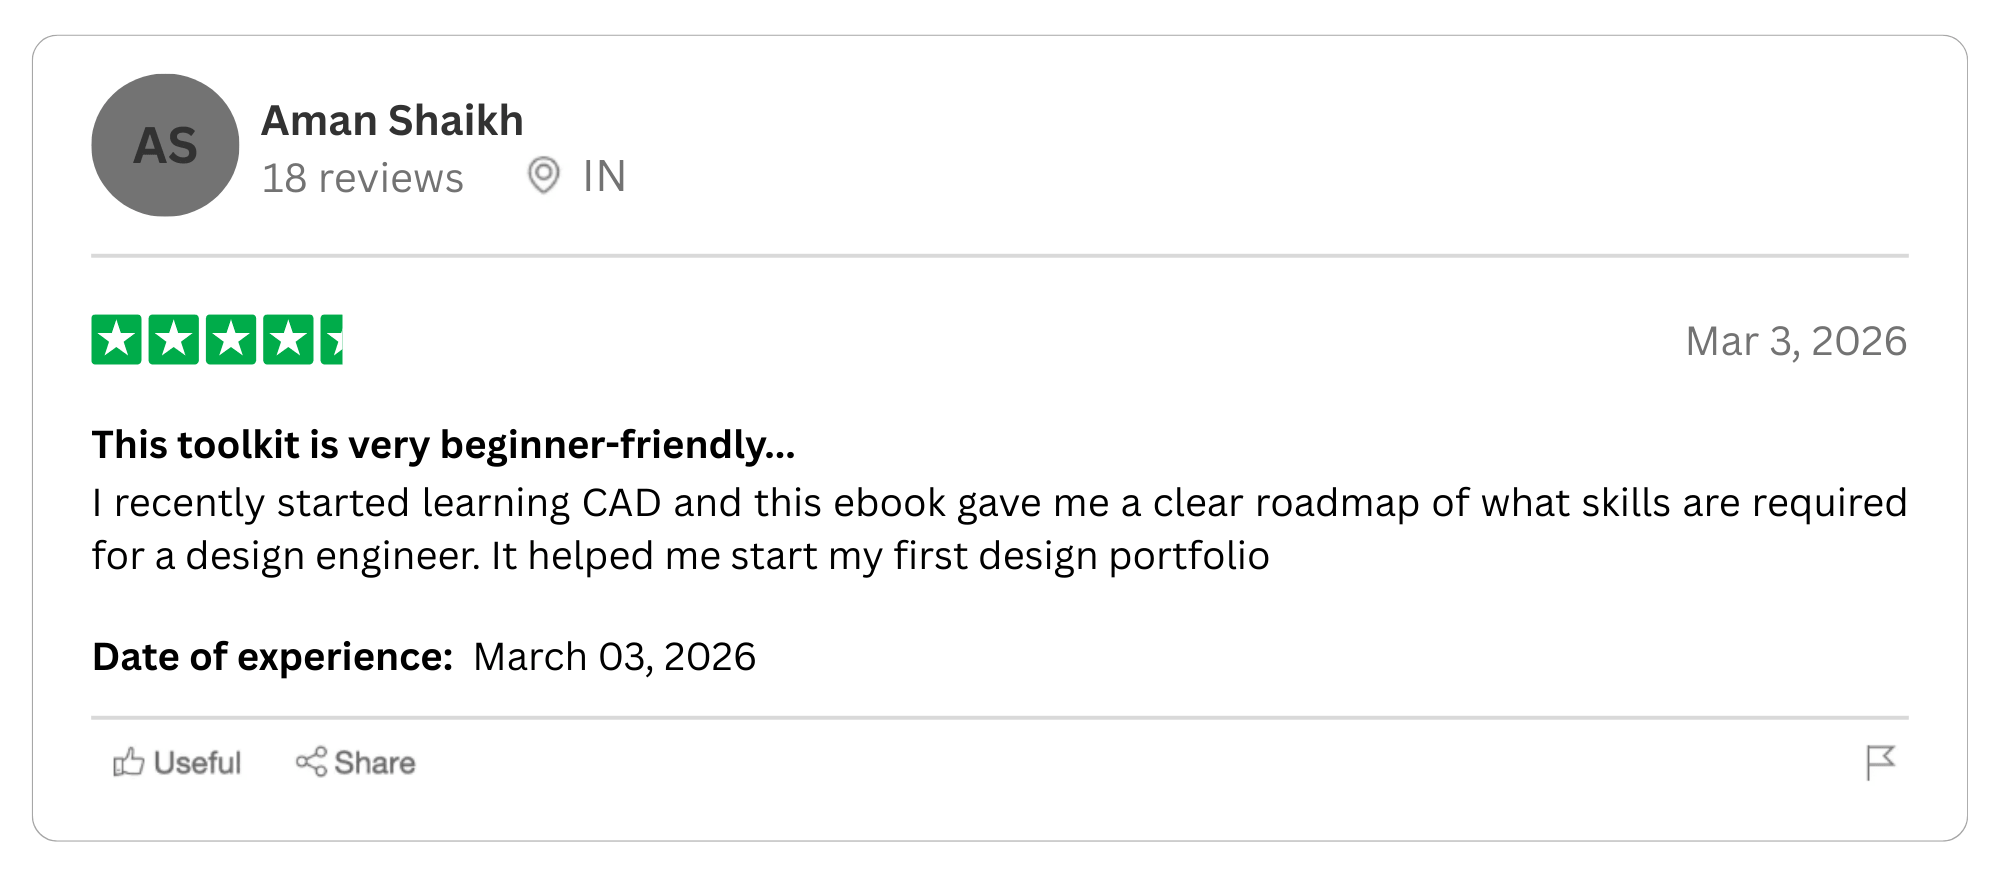
Task: Click the first green rating star
Action: tap(116, 340)
